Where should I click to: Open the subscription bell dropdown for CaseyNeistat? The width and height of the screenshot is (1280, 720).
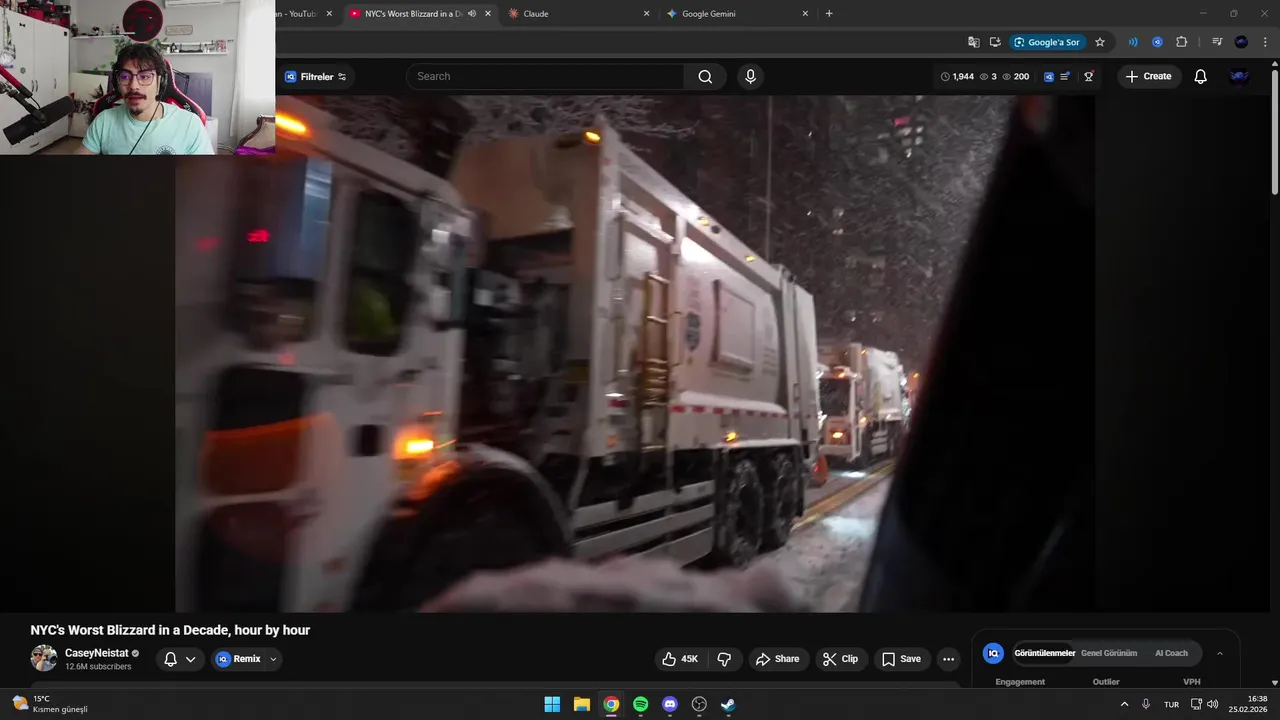pyautogui.click(x=180, y=659)
